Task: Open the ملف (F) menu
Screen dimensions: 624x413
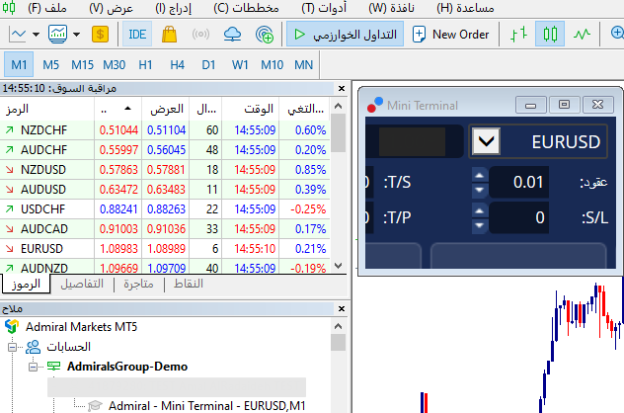Action: [47, 8]
